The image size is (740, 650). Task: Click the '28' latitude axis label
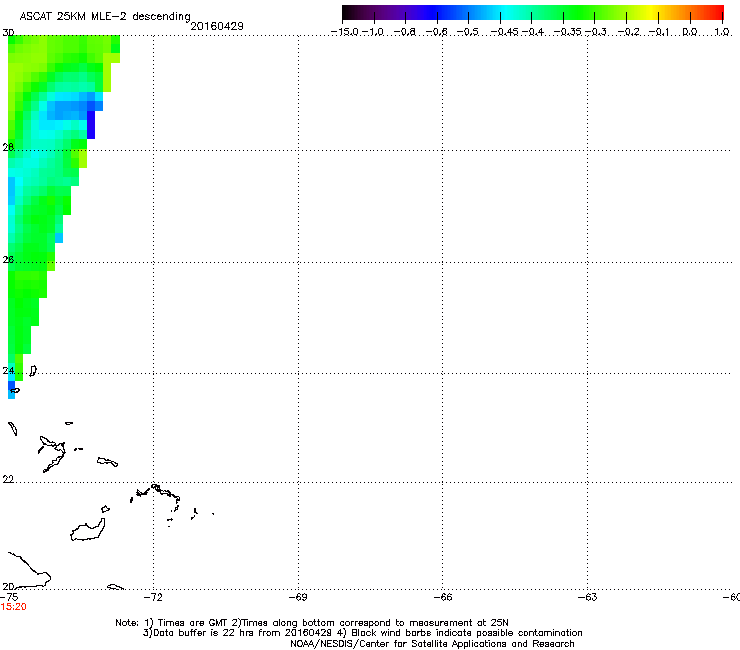8,148
